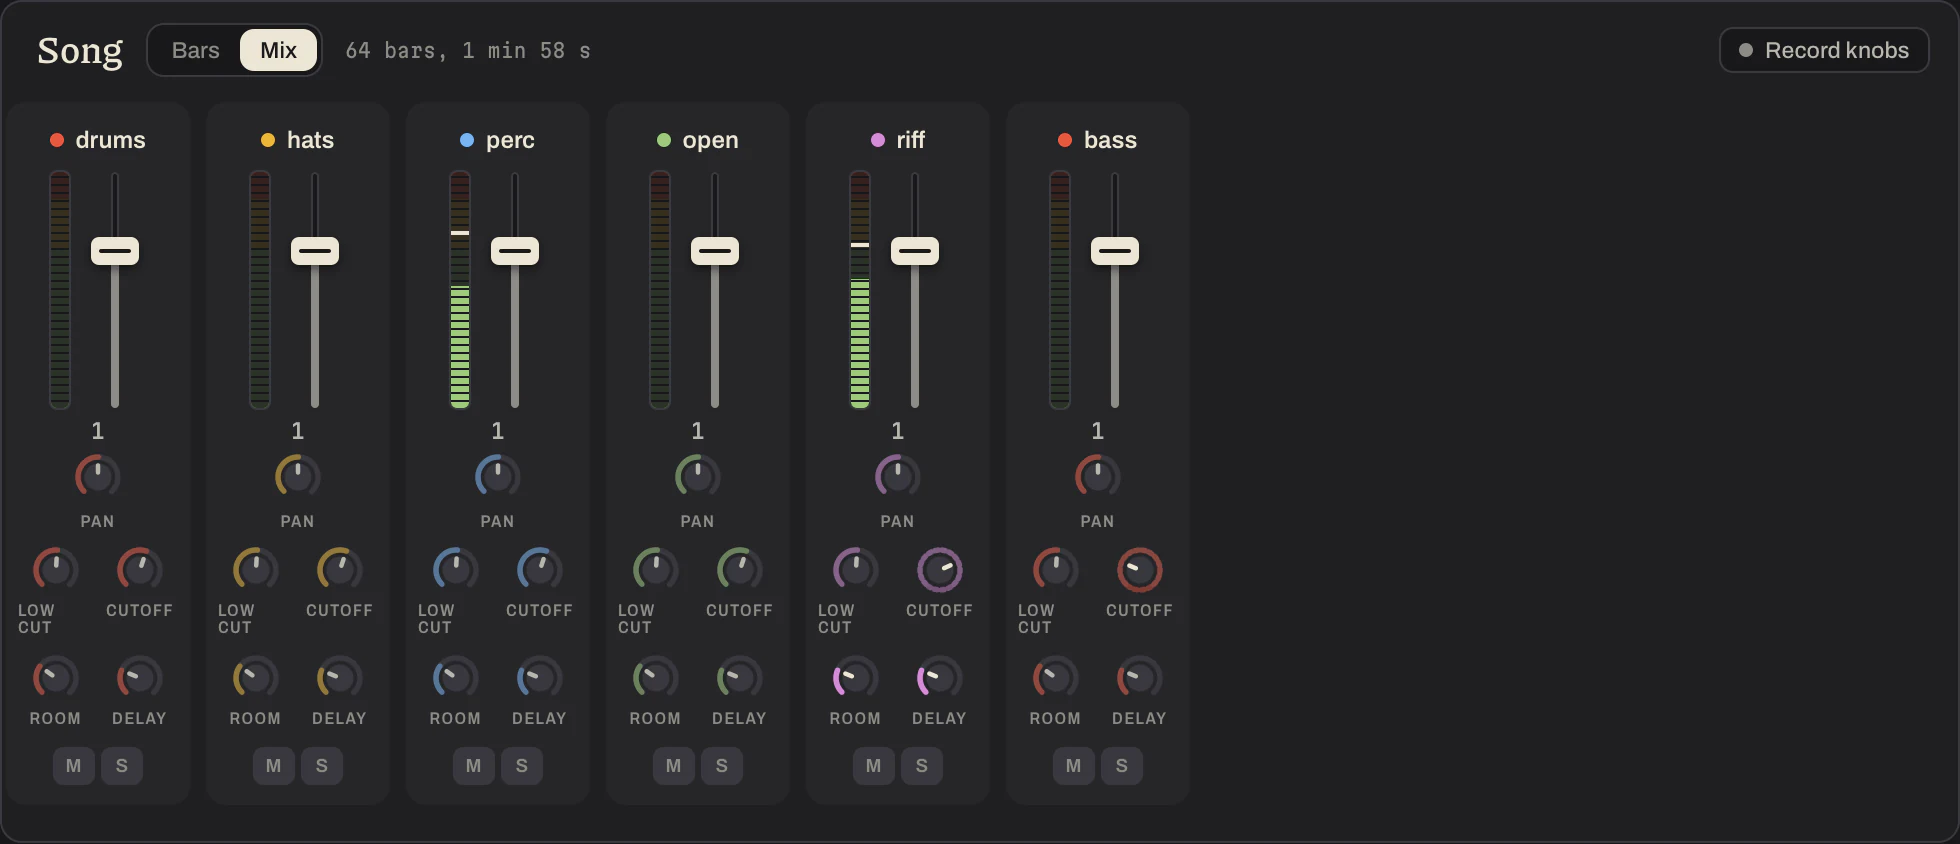Click the open cutoff knob
This screenshot has width=1960, height=844.
click(739, 570)
